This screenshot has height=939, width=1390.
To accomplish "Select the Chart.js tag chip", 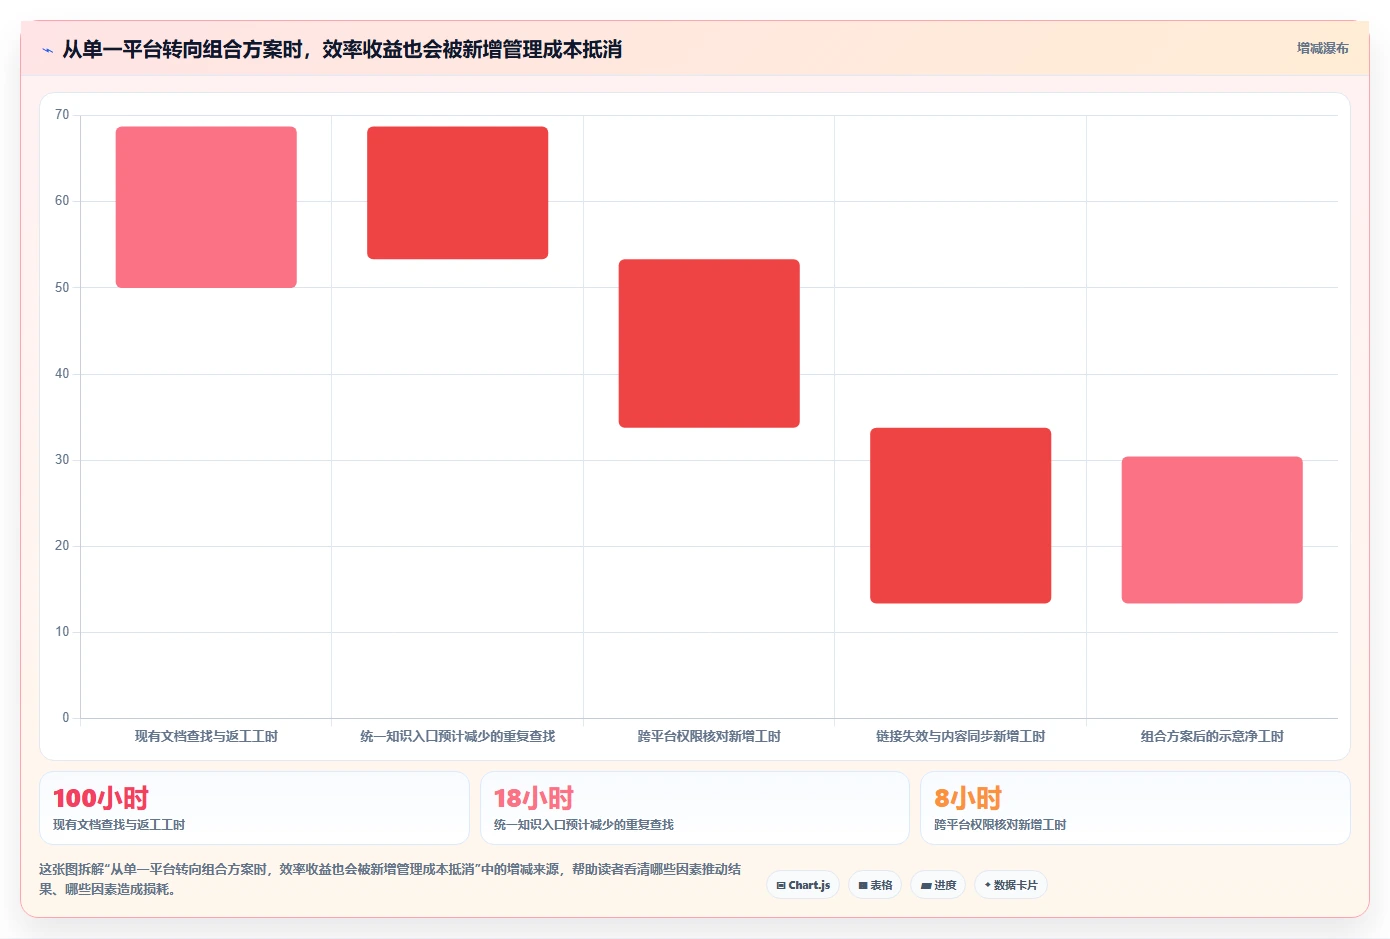I will (803, 885).
